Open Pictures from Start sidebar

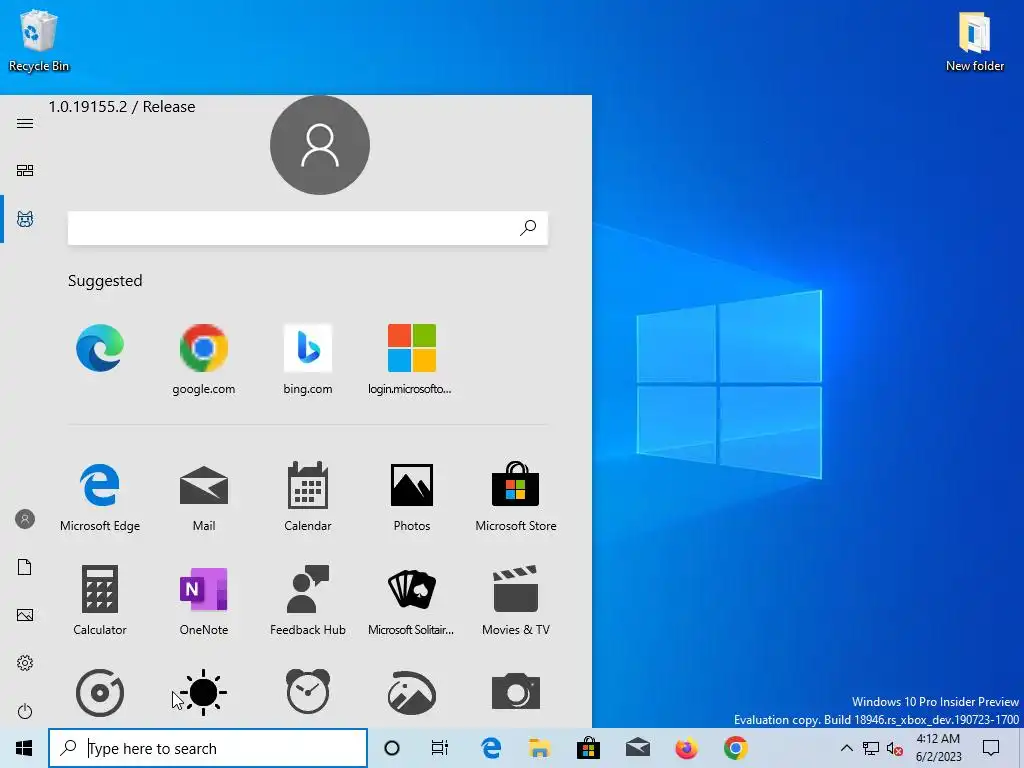pyautogui.click(x=25, y=615)
